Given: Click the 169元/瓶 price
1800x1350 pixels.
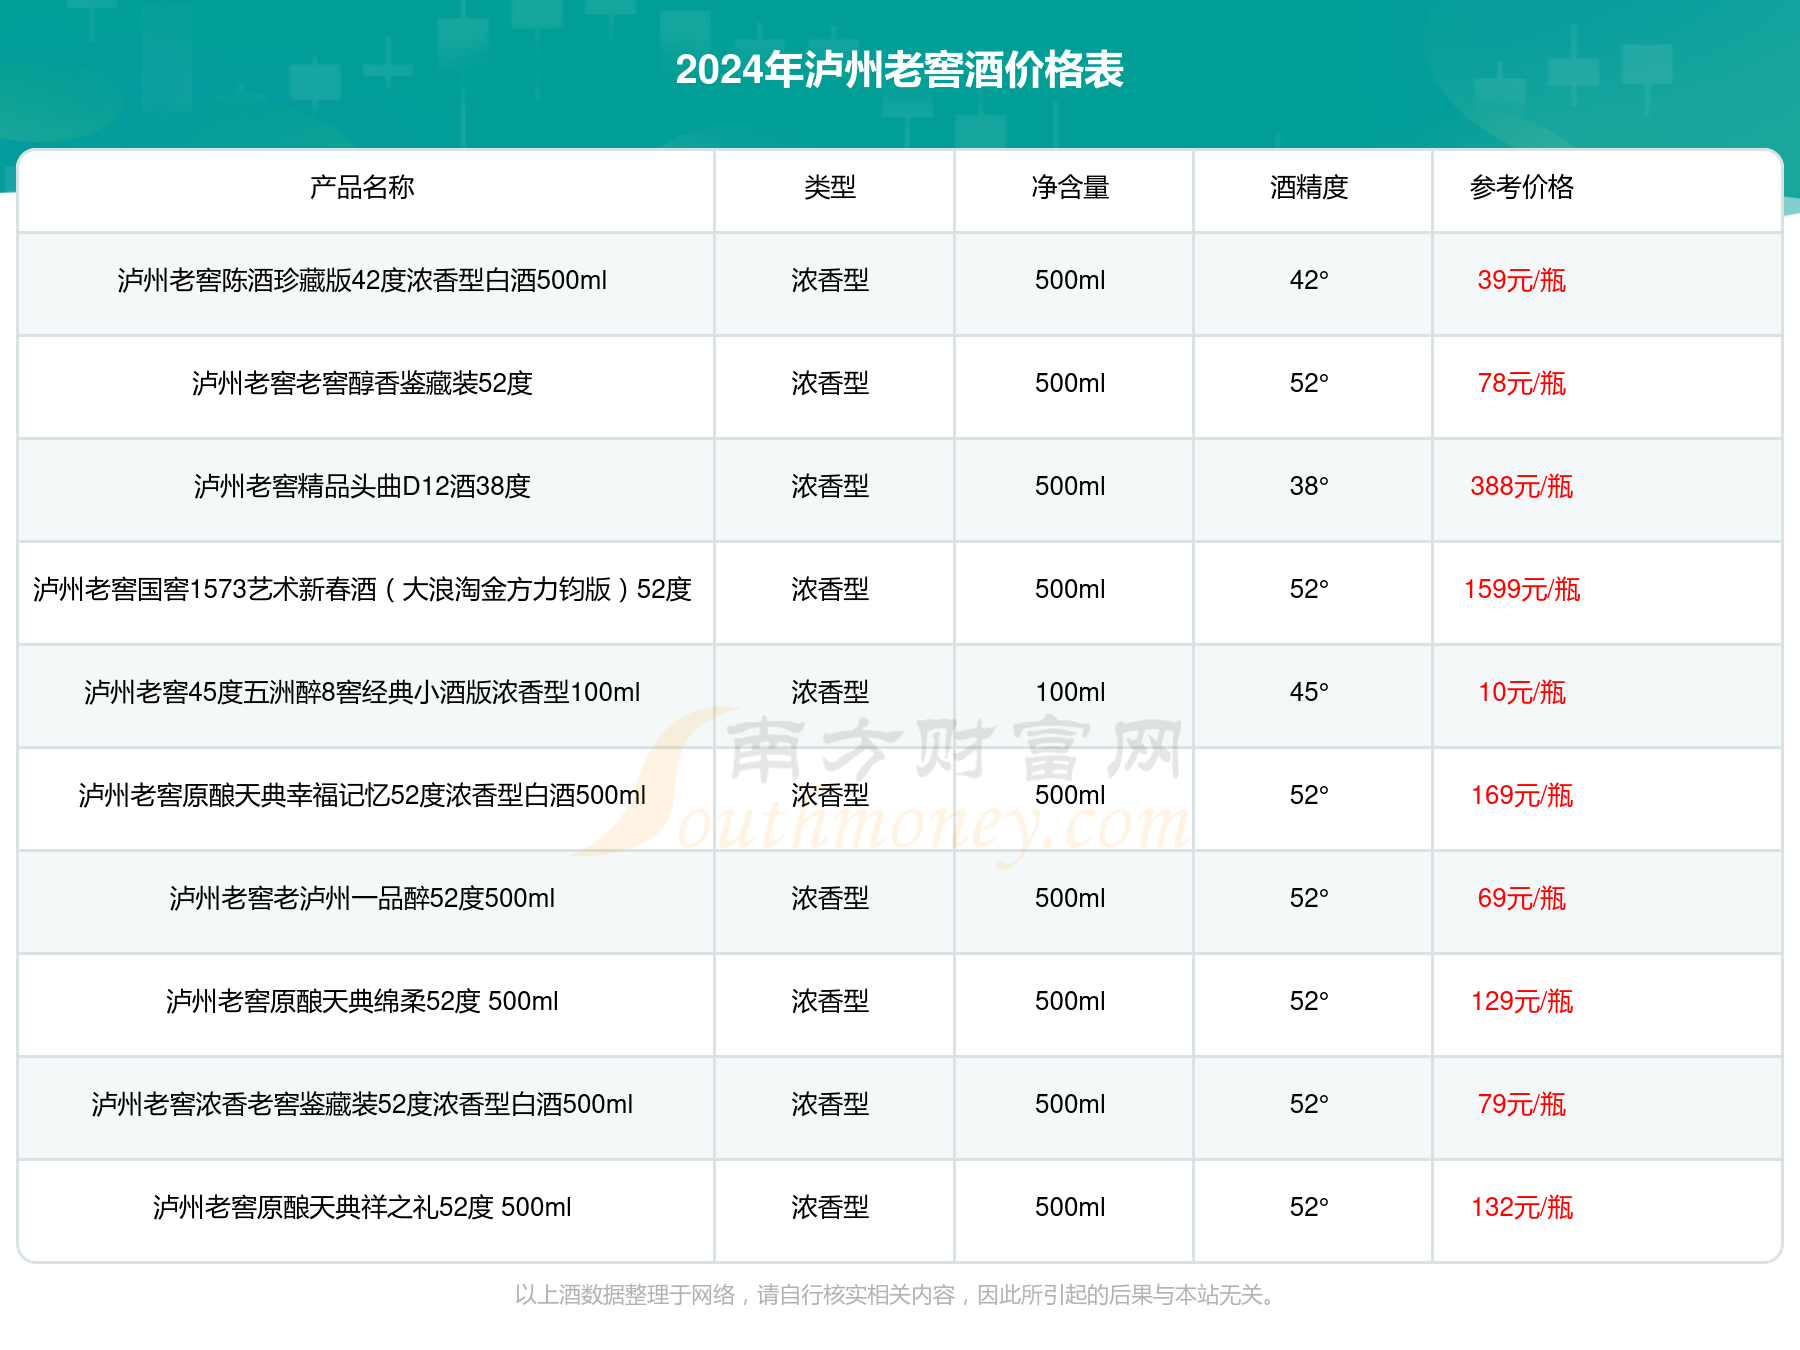Looking at the screenshot, I should [x=1522, y=795].
